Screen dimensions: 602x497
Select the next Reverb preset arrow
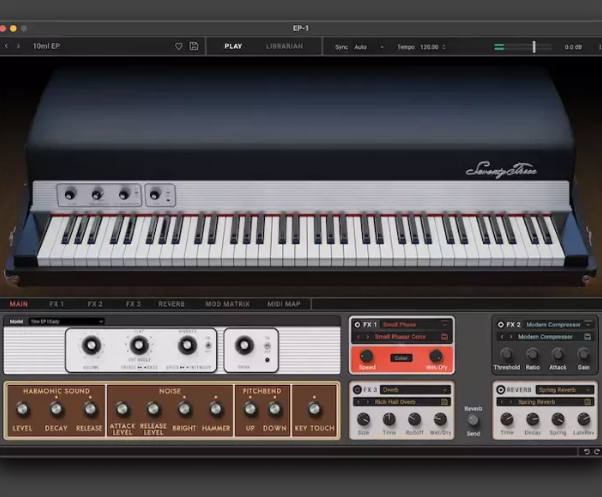tap(511, 402)
